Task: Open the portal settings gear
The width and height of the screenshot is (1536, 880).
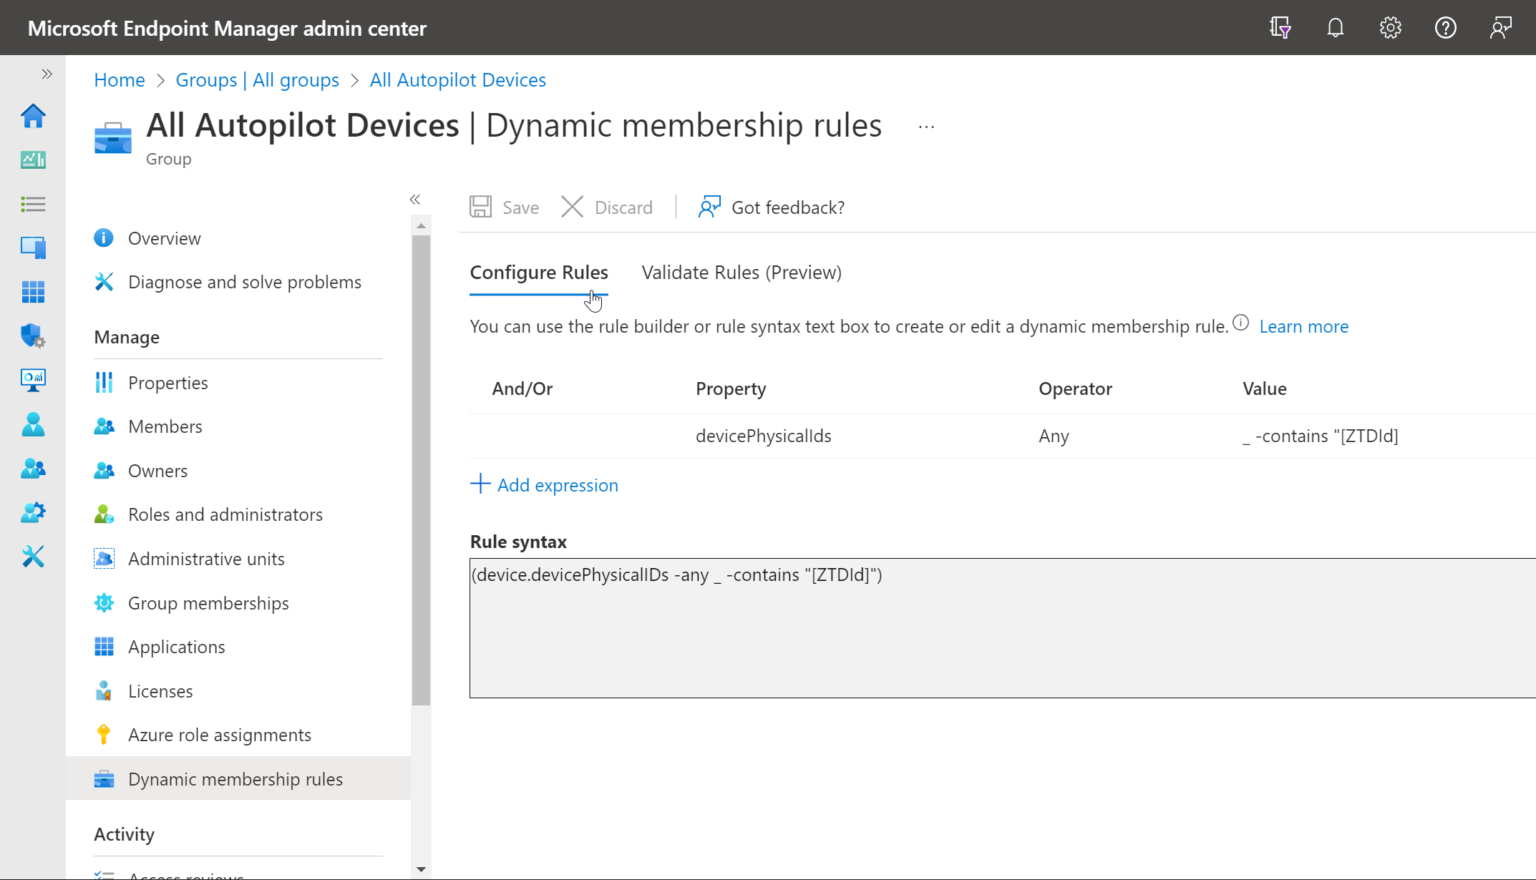Action: pos(1390,27)
